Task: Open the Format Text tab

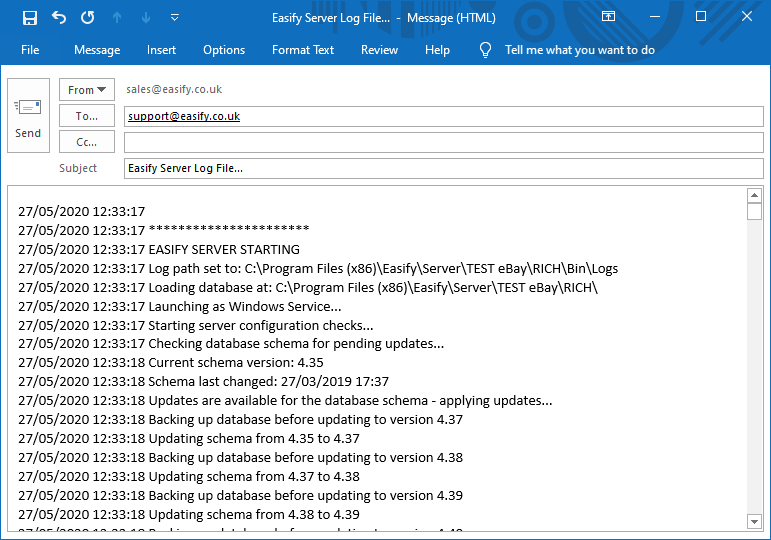Action: pos(304,50)
